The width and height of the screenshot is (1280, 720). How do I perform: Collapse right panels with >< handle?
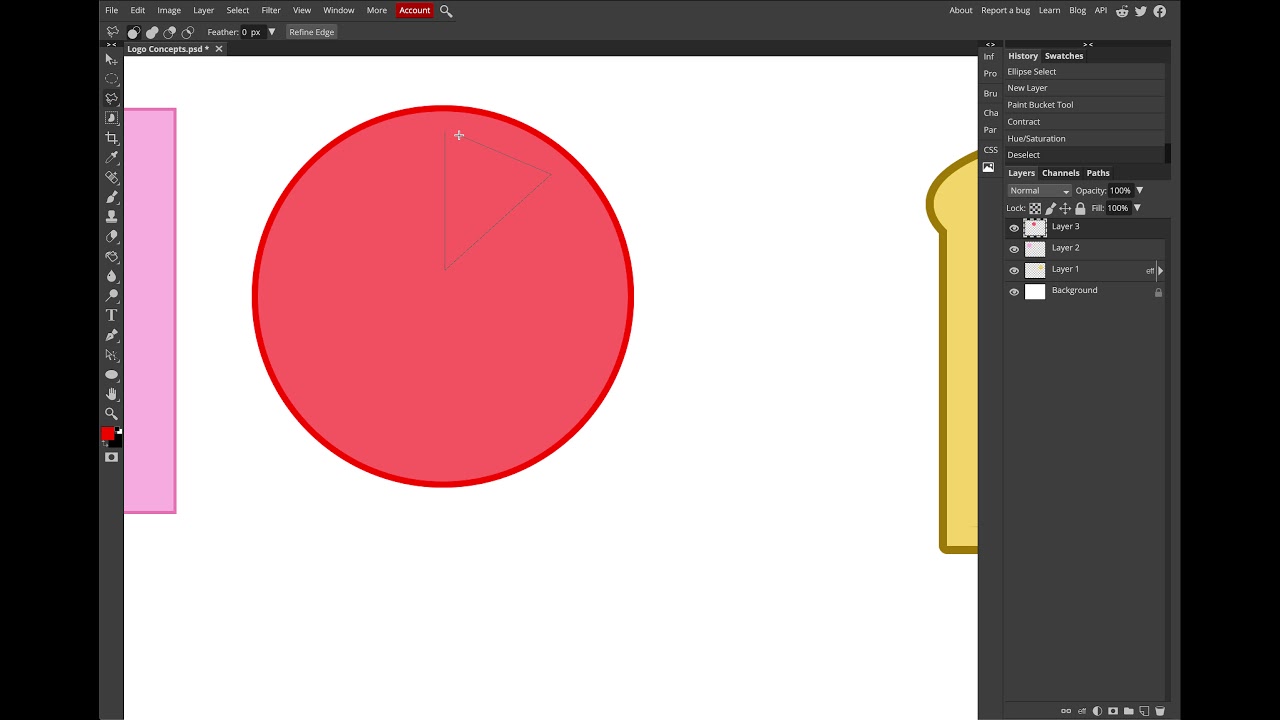click(x=1088, y=44)
